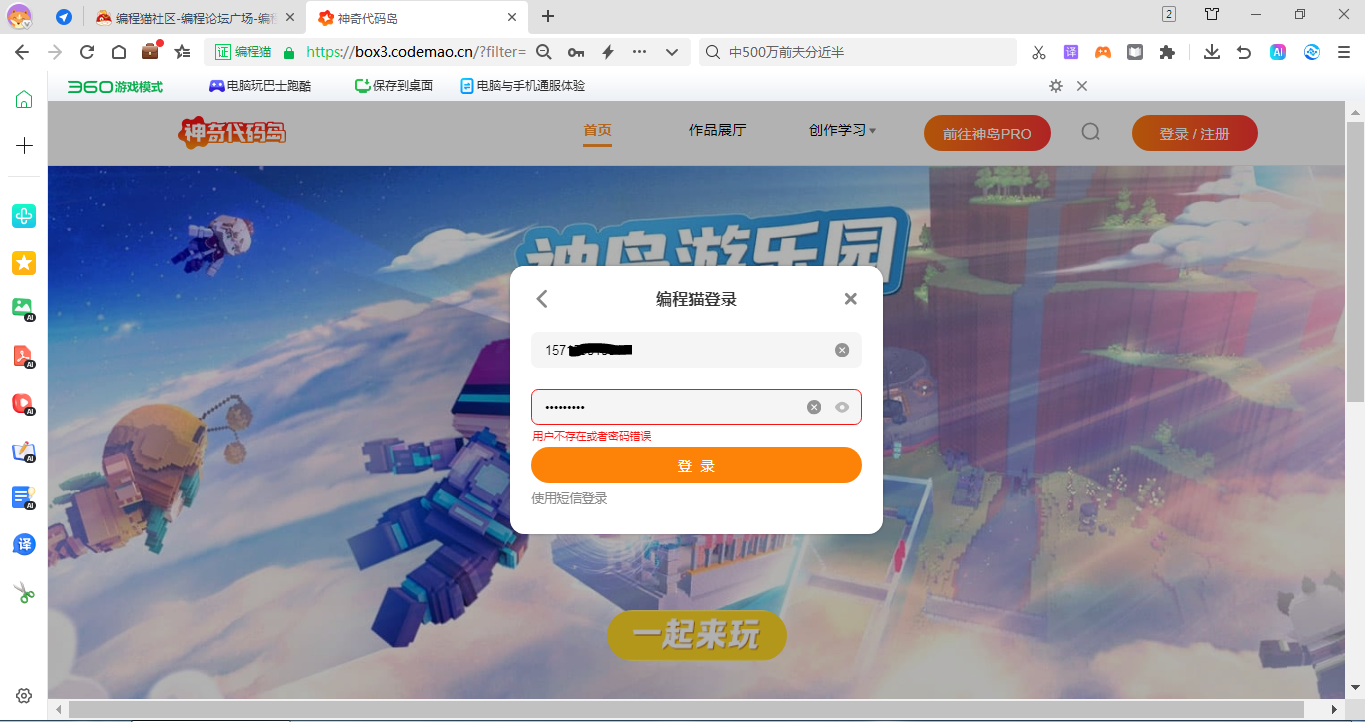The image size is (1365, 722).
Task: Open the teal clover sidebar app
Action: pos(24,215)
